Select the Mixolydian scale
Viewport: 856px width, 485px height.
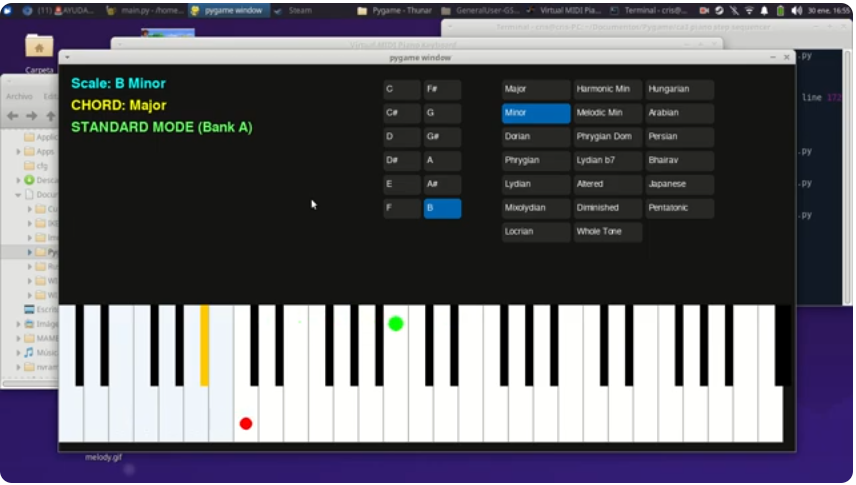[x=536, y=208]
